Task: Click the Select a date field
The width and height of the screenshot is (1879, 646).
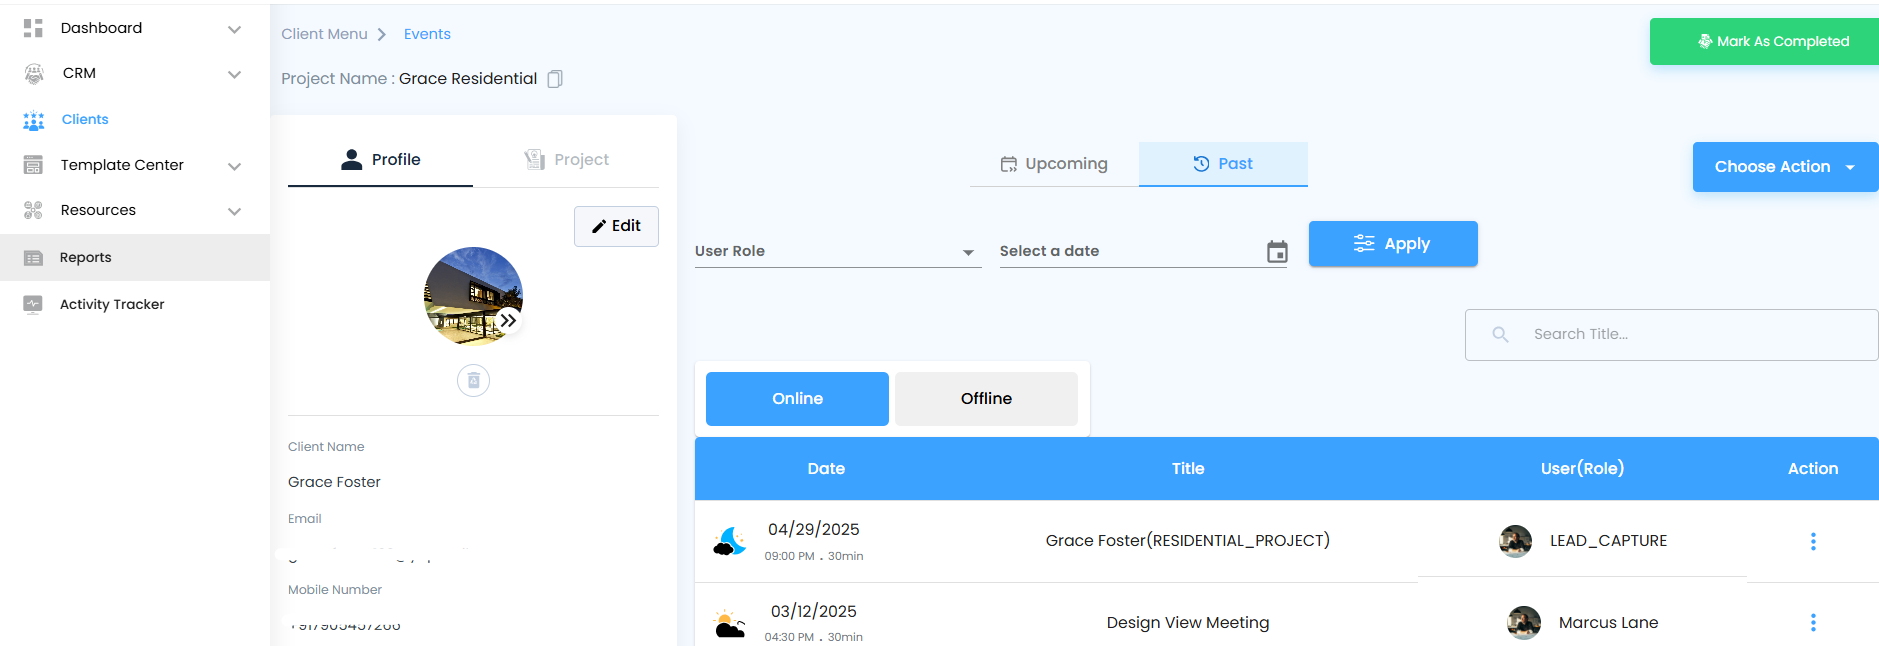Action: pos(1143,252)
